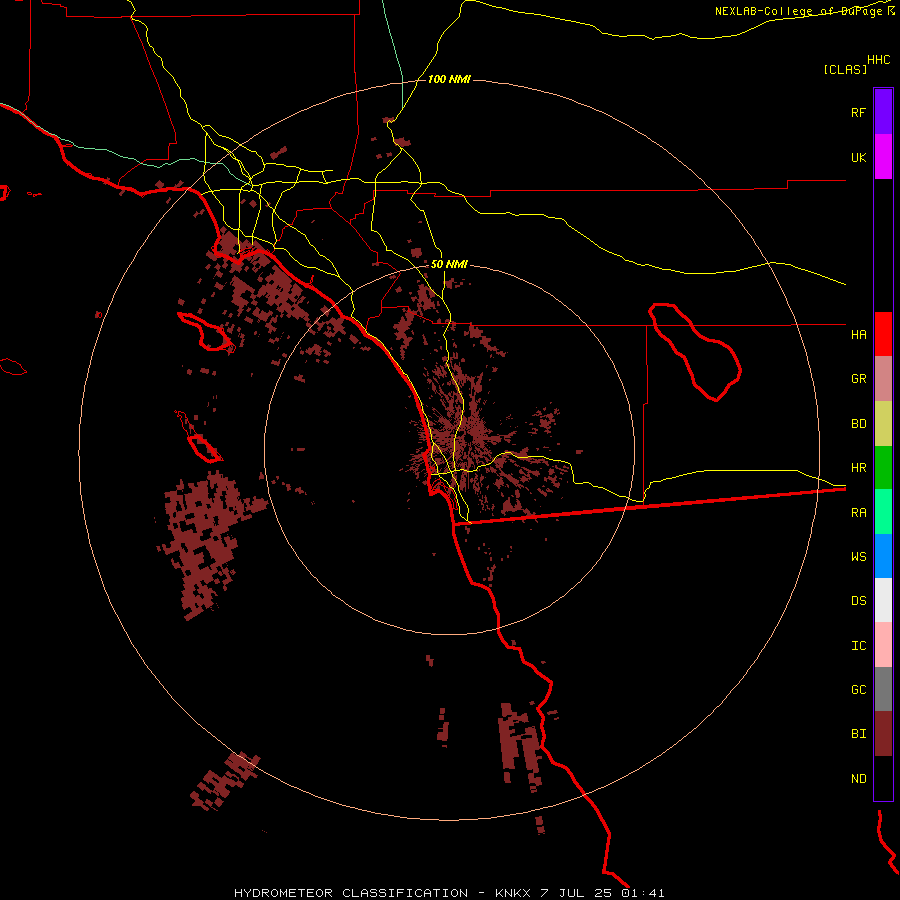Click the BI legend label

(858, 734)
